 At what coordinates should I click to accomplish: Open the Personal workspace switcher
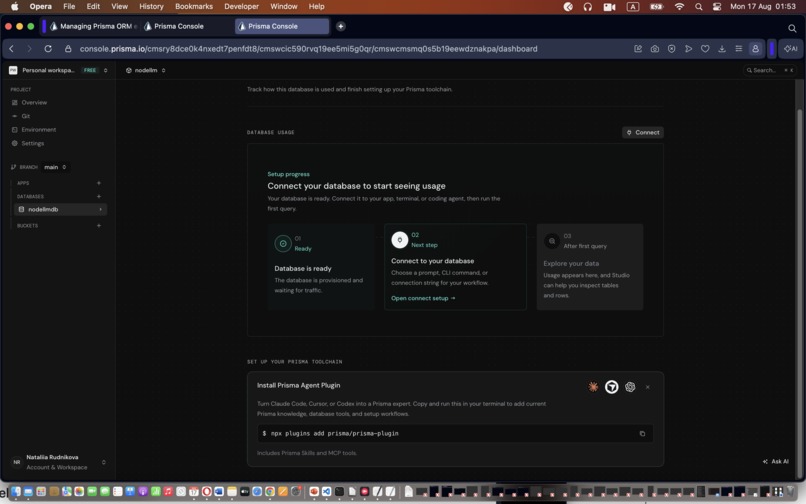coord(58,70)
